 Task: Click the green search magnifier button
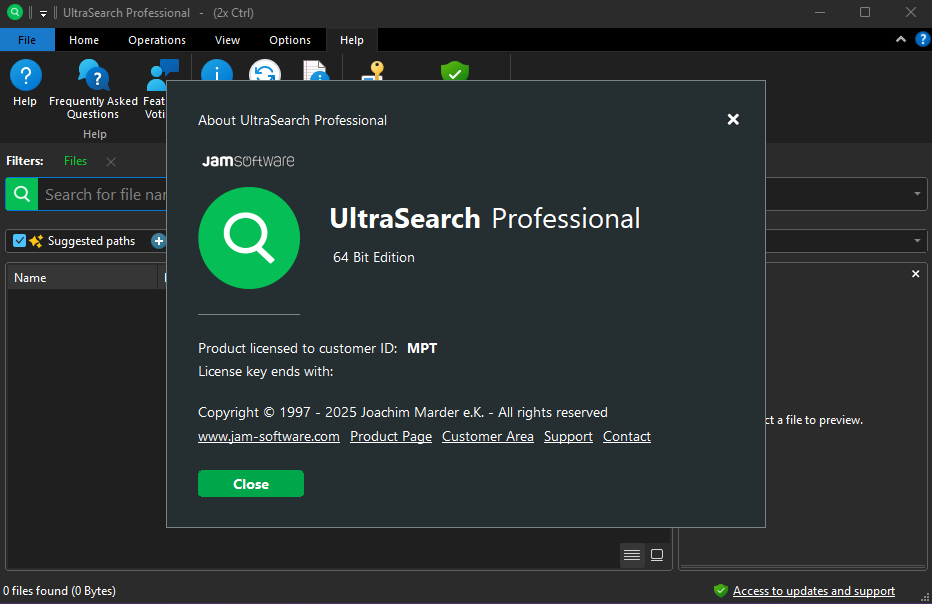click(x=22, y=194)
